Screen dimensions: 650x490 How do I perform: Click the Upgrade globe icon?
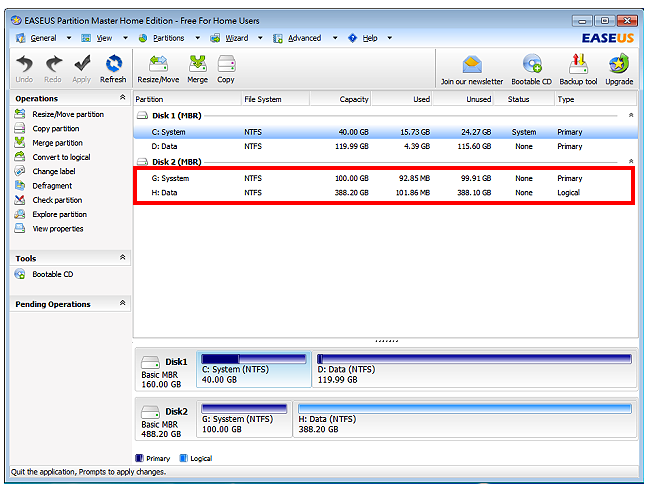[x=619, y=64]
